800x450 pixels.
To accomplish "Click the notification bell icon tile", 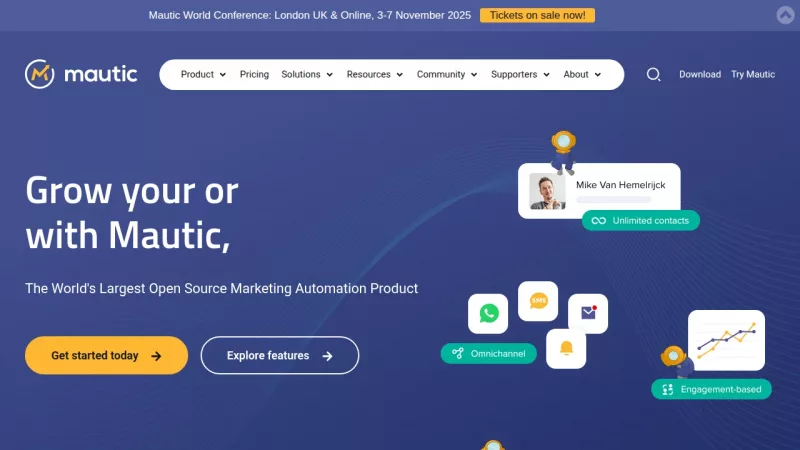I will click(x=566, y=348).
